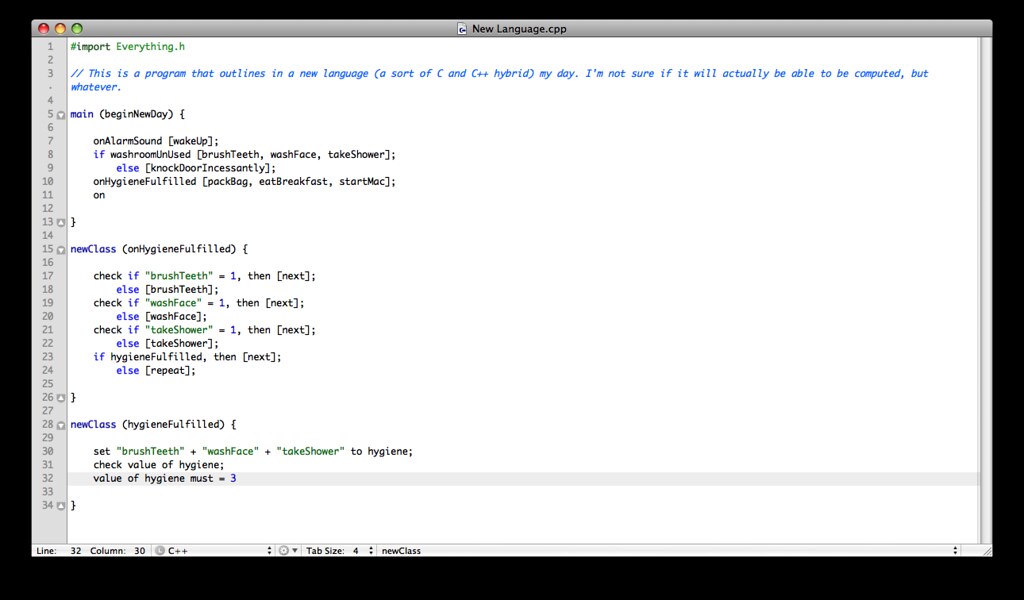
Task: Click value of hygiene must = 3 line
Action: pyautogui.click(x=165, y=479)
